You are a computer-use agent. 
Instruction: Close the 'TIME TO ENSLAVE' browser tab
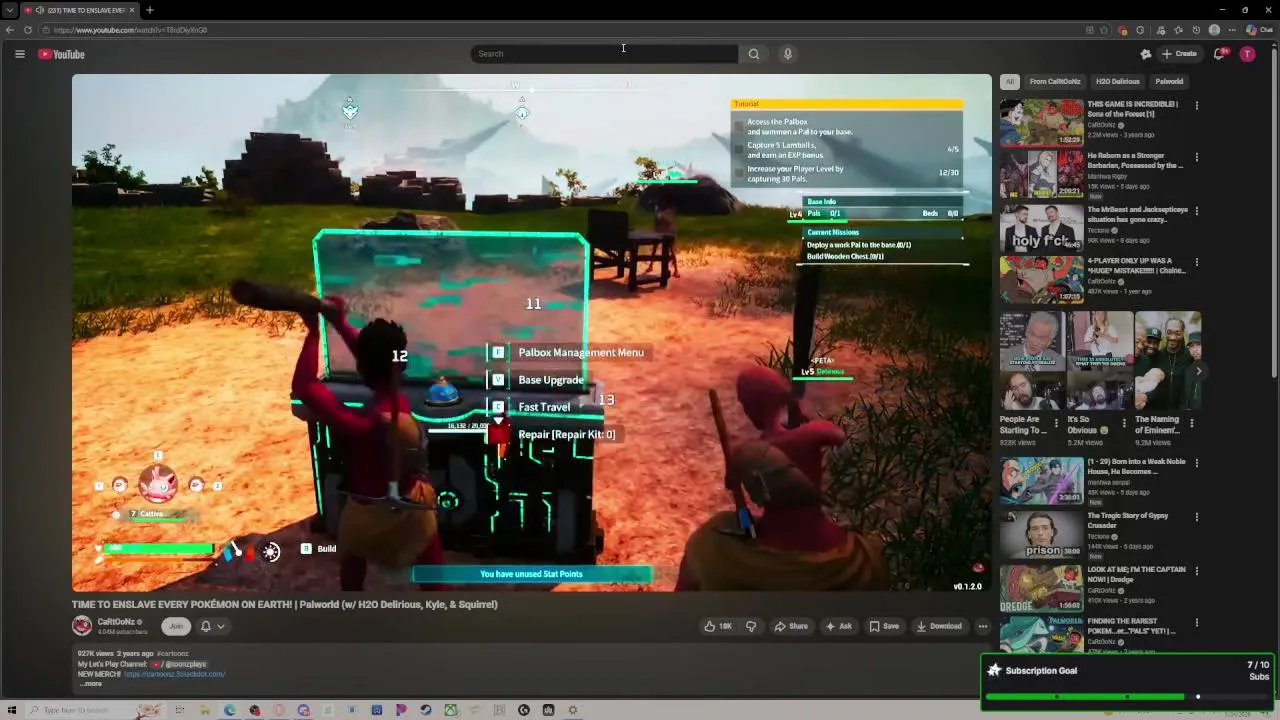click(133, 10)
